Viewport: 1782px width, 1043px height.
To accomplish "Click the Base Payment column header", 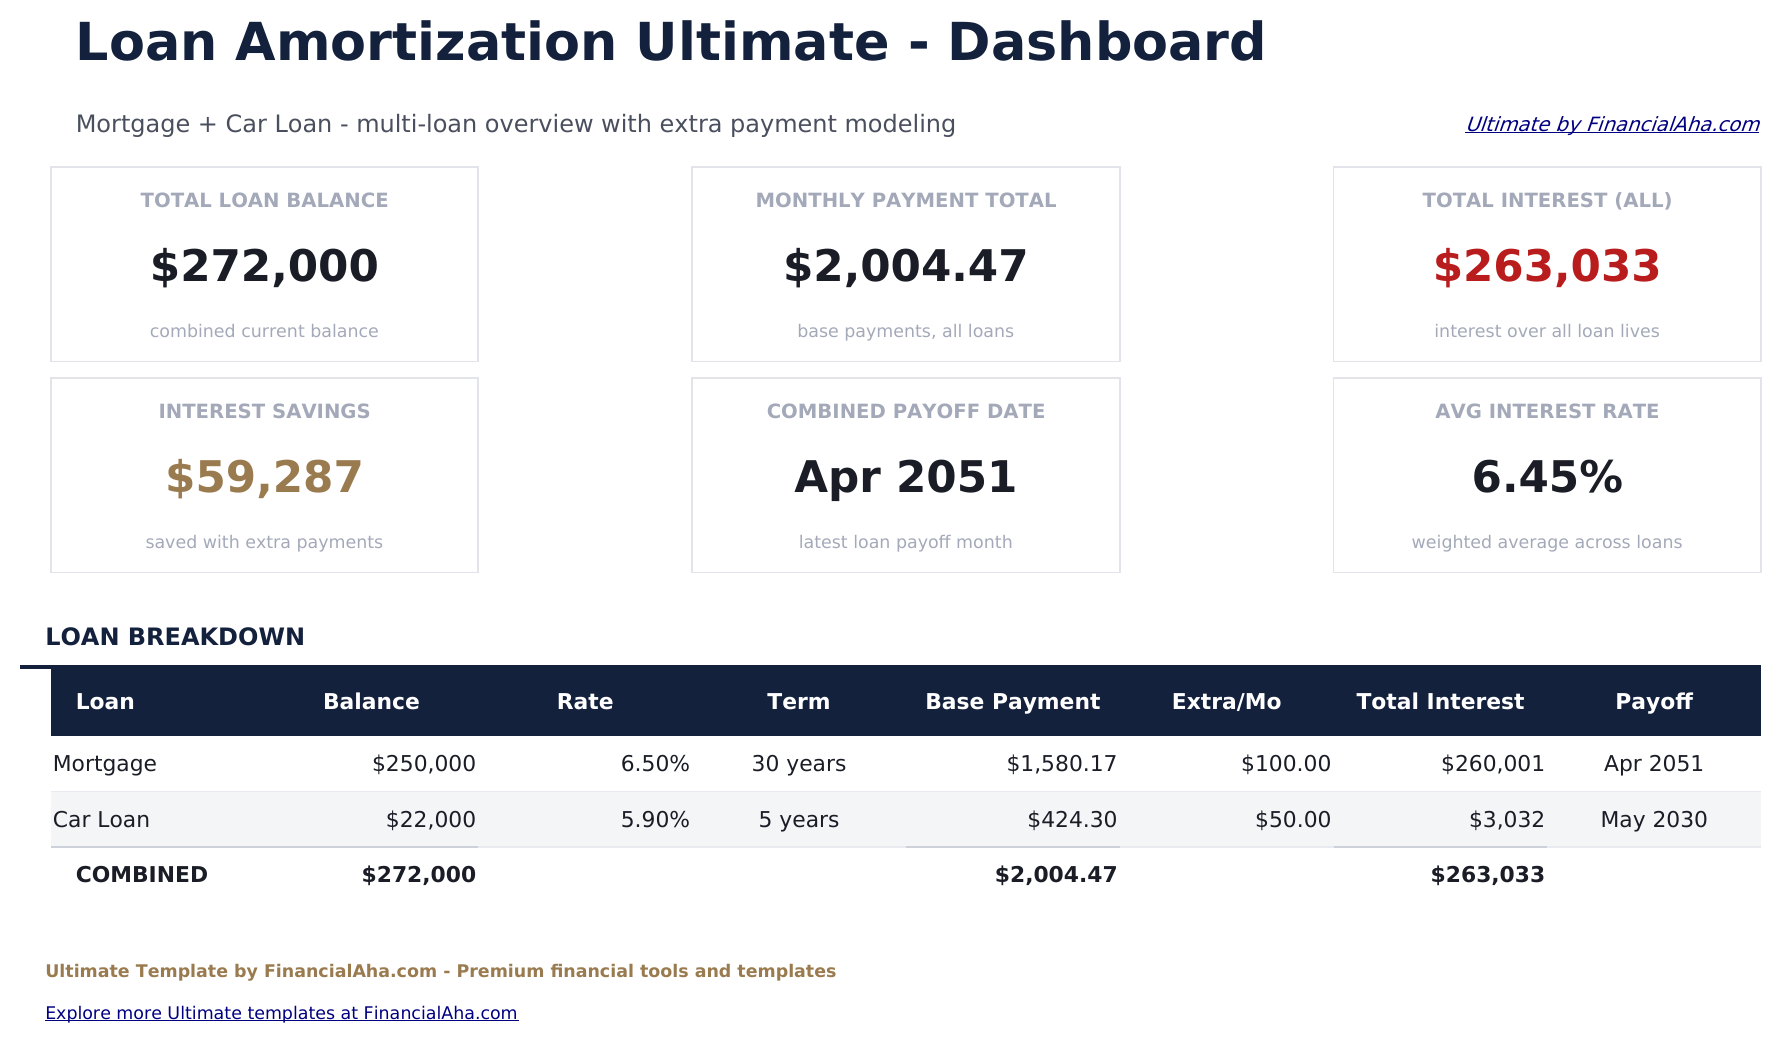I will click(x=1011, y=701).
